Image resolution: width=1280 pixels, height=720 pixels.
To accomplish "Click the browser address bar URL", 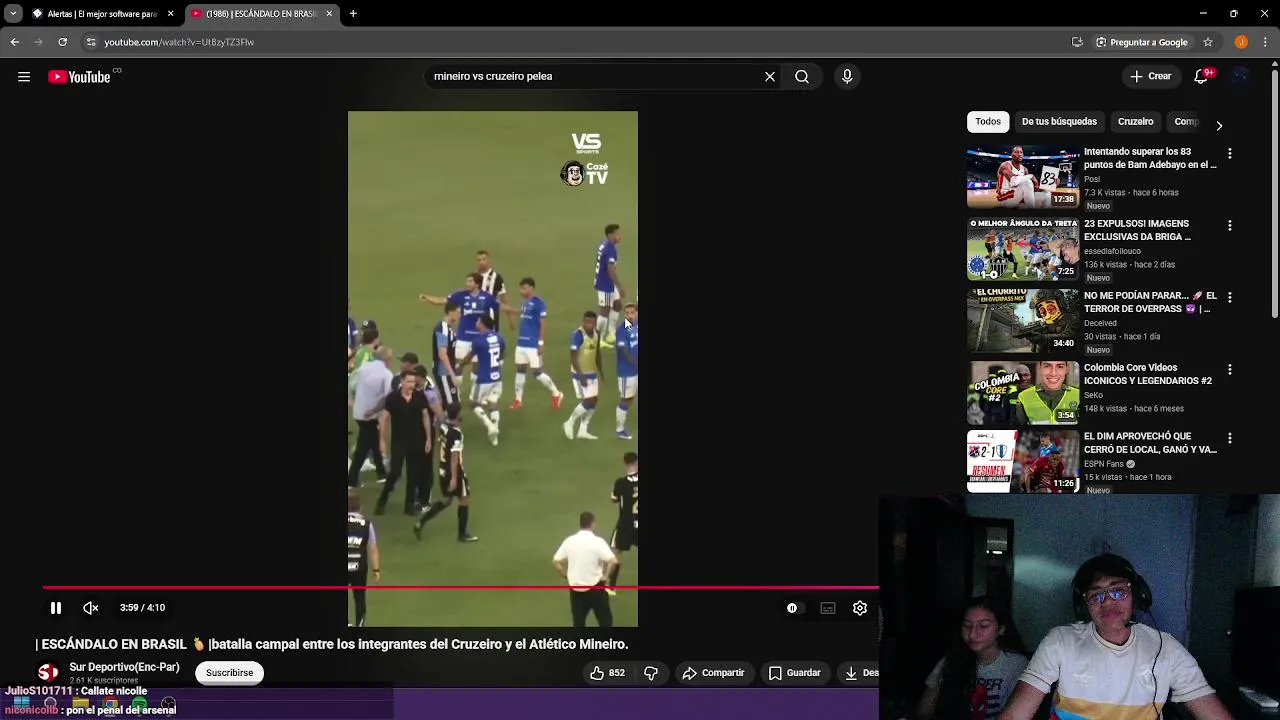I will (179, 42).
